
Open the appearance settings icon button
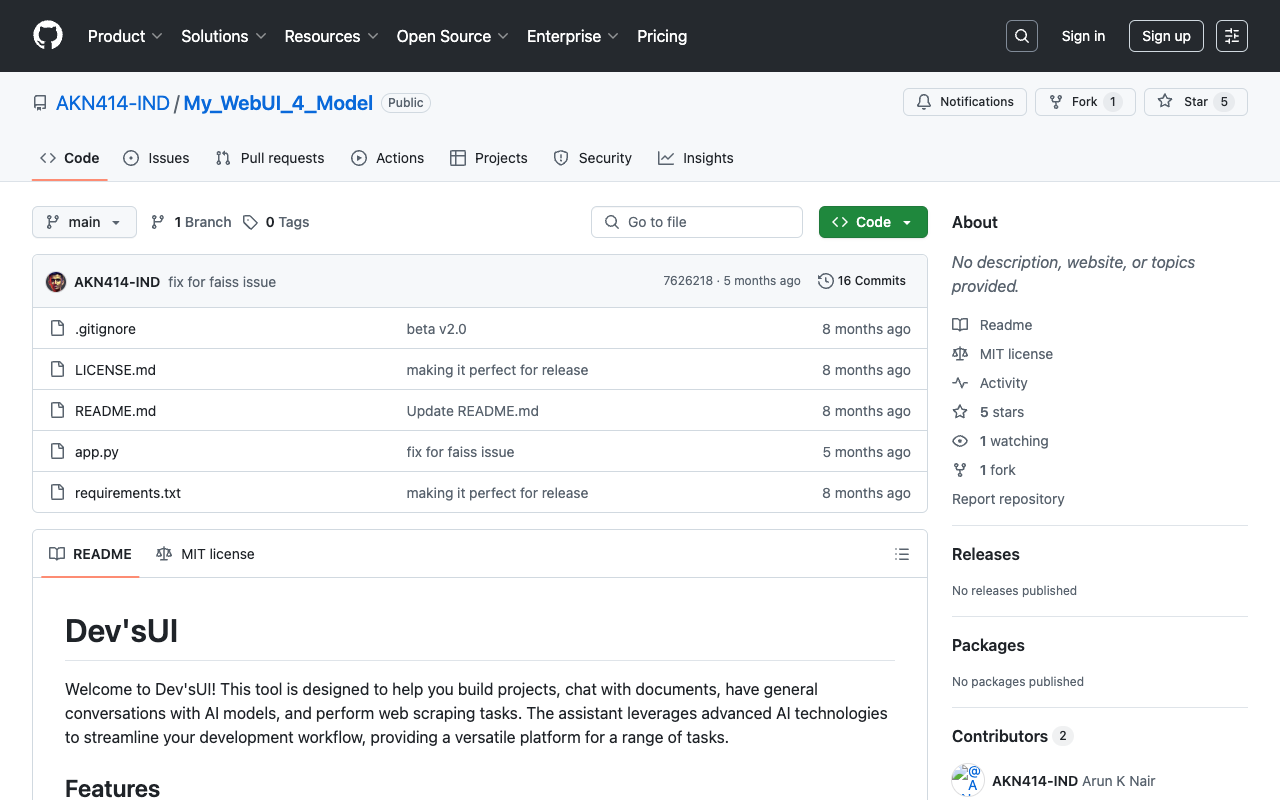tap(1232, 36)
